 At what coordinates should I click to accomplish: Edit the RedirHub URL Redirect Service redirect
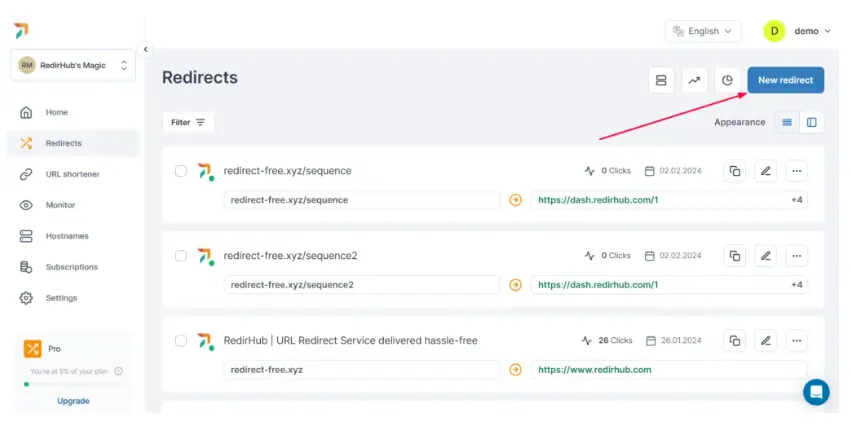point(766,341)
